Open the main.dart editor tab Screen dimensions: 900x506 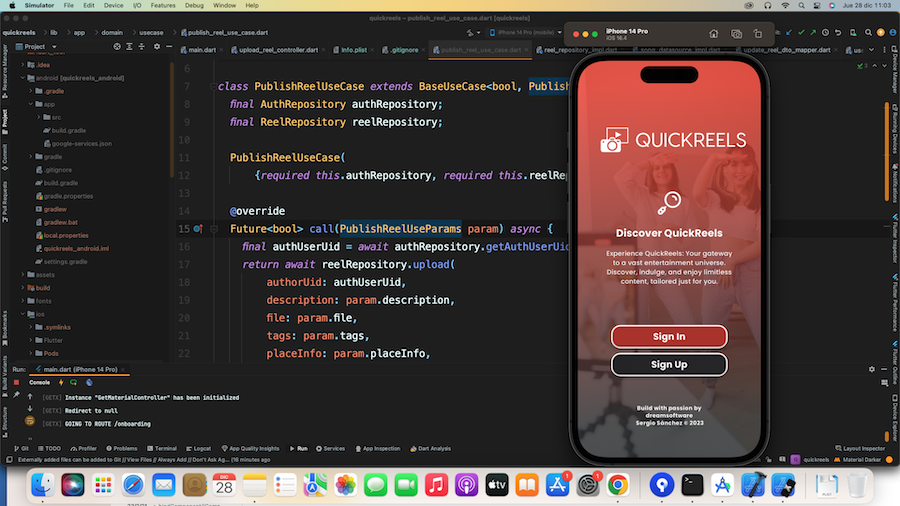click(199, 50)
